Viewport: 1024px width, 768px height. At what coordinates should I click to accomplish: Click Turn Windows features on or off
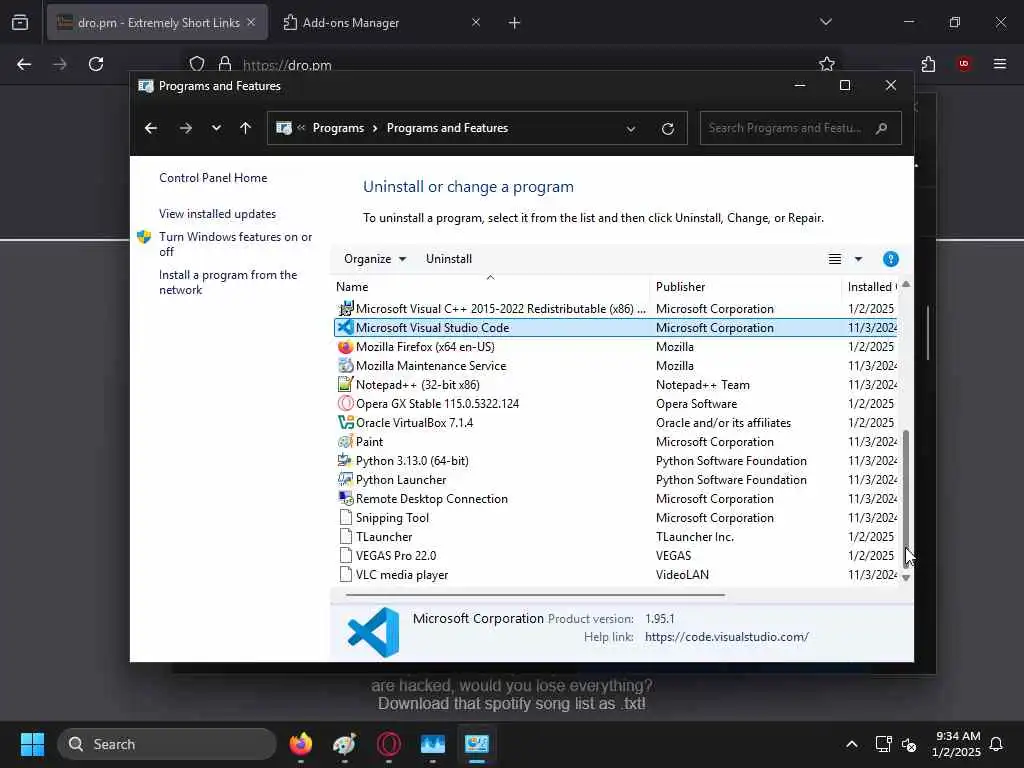235,244
